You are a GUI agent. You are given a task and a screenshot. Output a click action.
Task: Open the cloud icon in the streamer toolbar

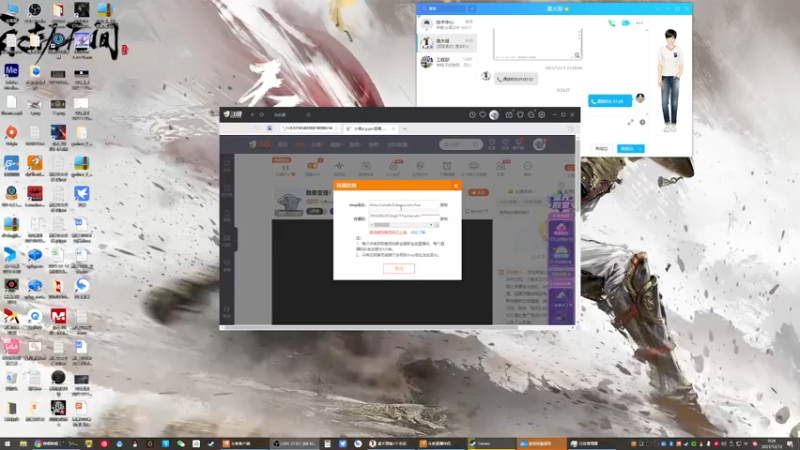pos(474,167)
